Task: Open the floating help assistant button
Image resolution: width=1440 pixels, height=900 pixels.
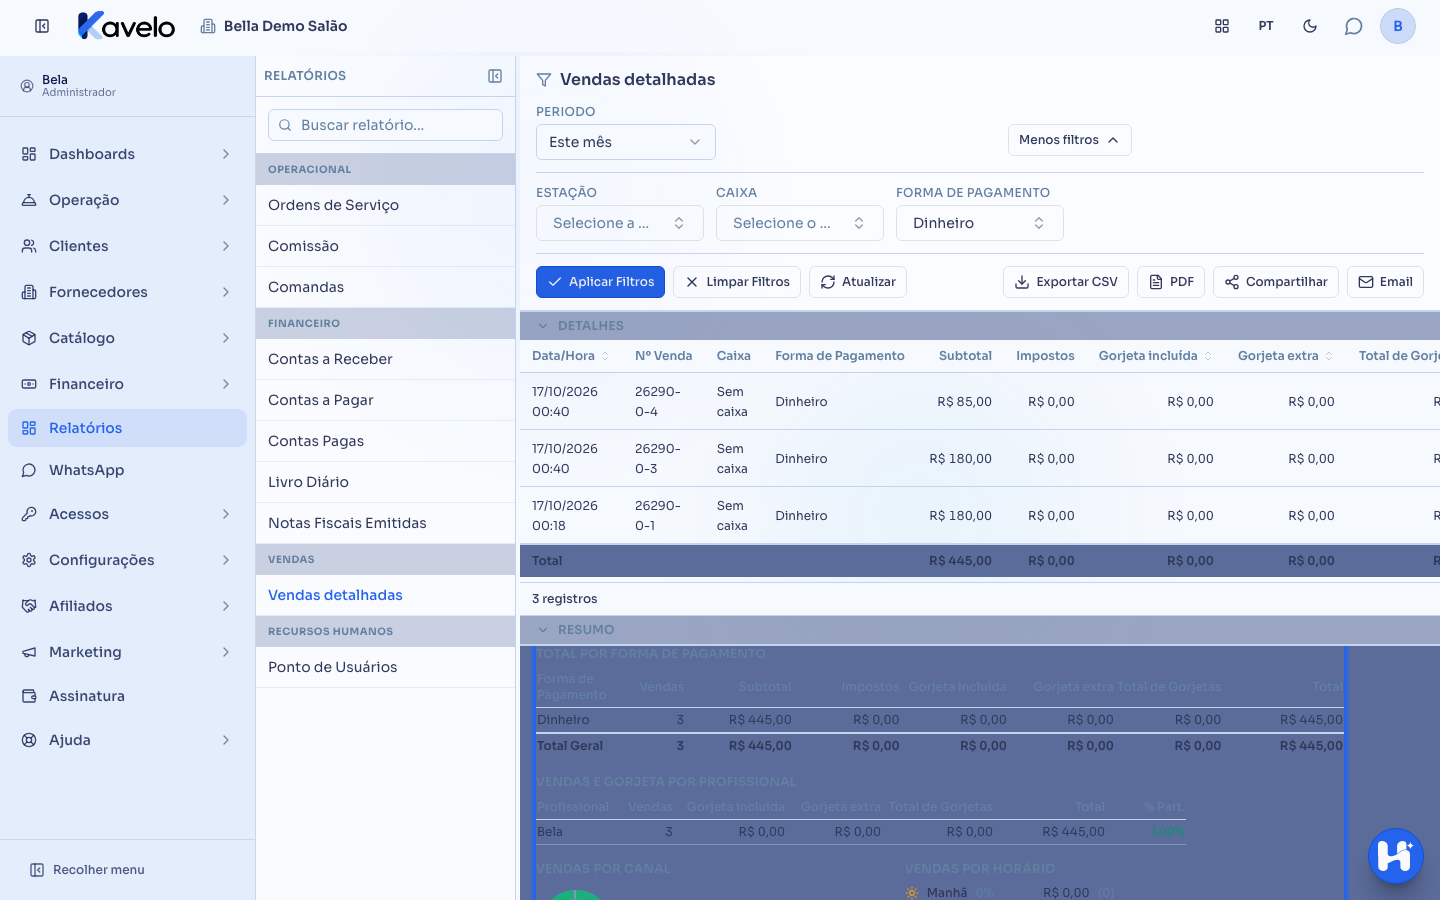Action: [x=1395, y=856]
